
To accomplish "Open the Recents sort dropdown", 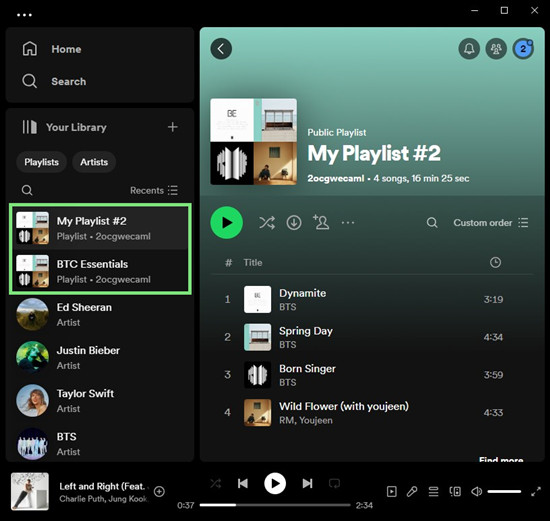I will 154,190.
